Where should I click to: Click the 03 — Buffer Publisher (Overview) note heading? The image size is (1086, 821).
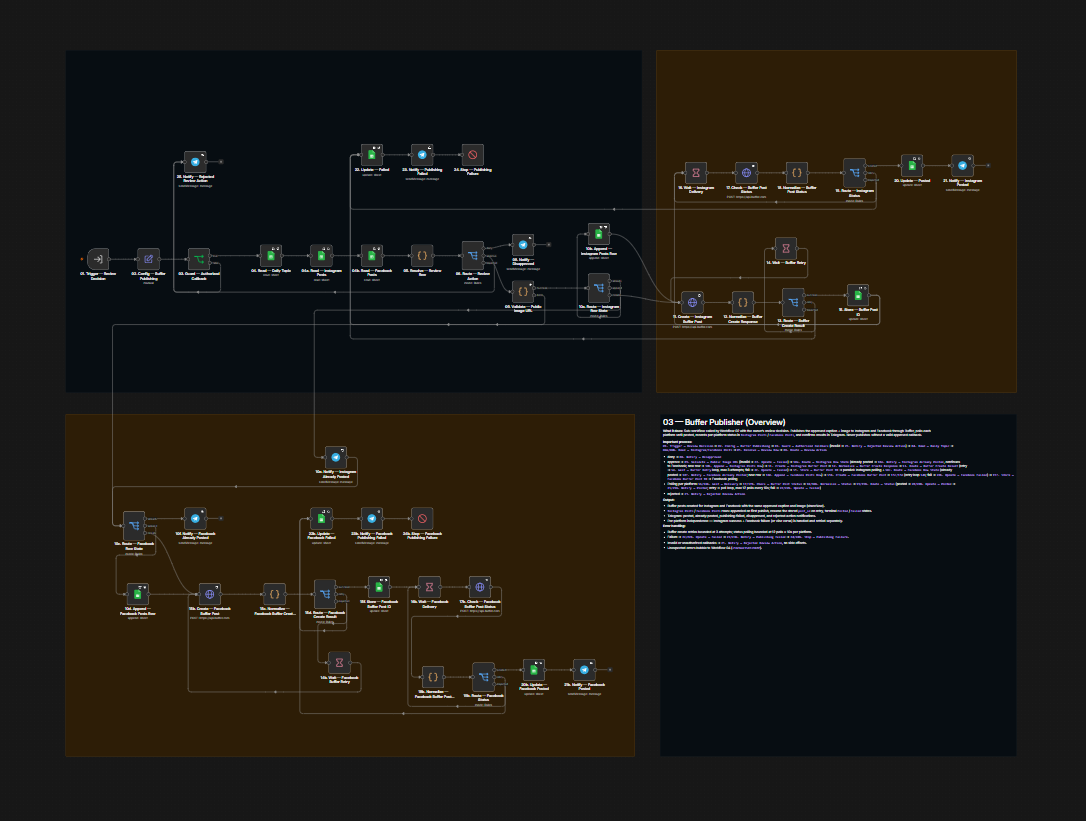(x=724, y=422)
